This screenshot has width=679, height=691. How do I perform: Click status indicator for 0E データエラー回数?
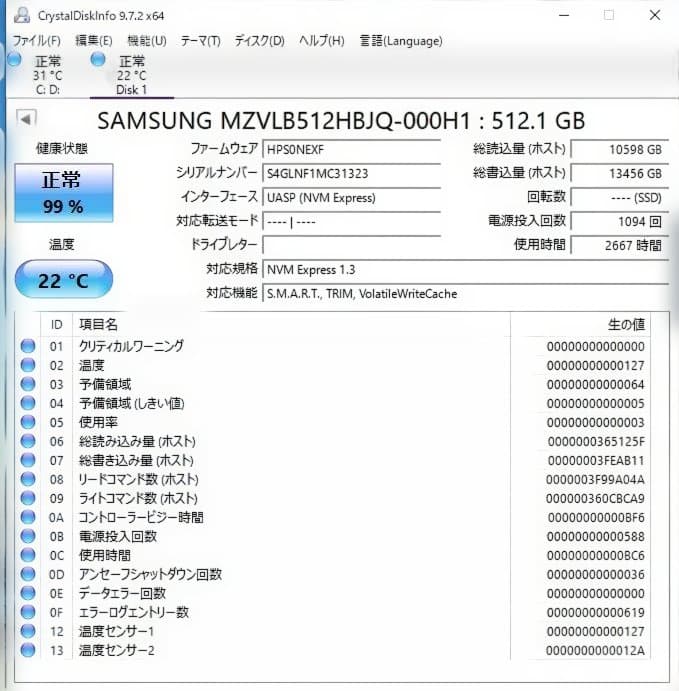28,593
